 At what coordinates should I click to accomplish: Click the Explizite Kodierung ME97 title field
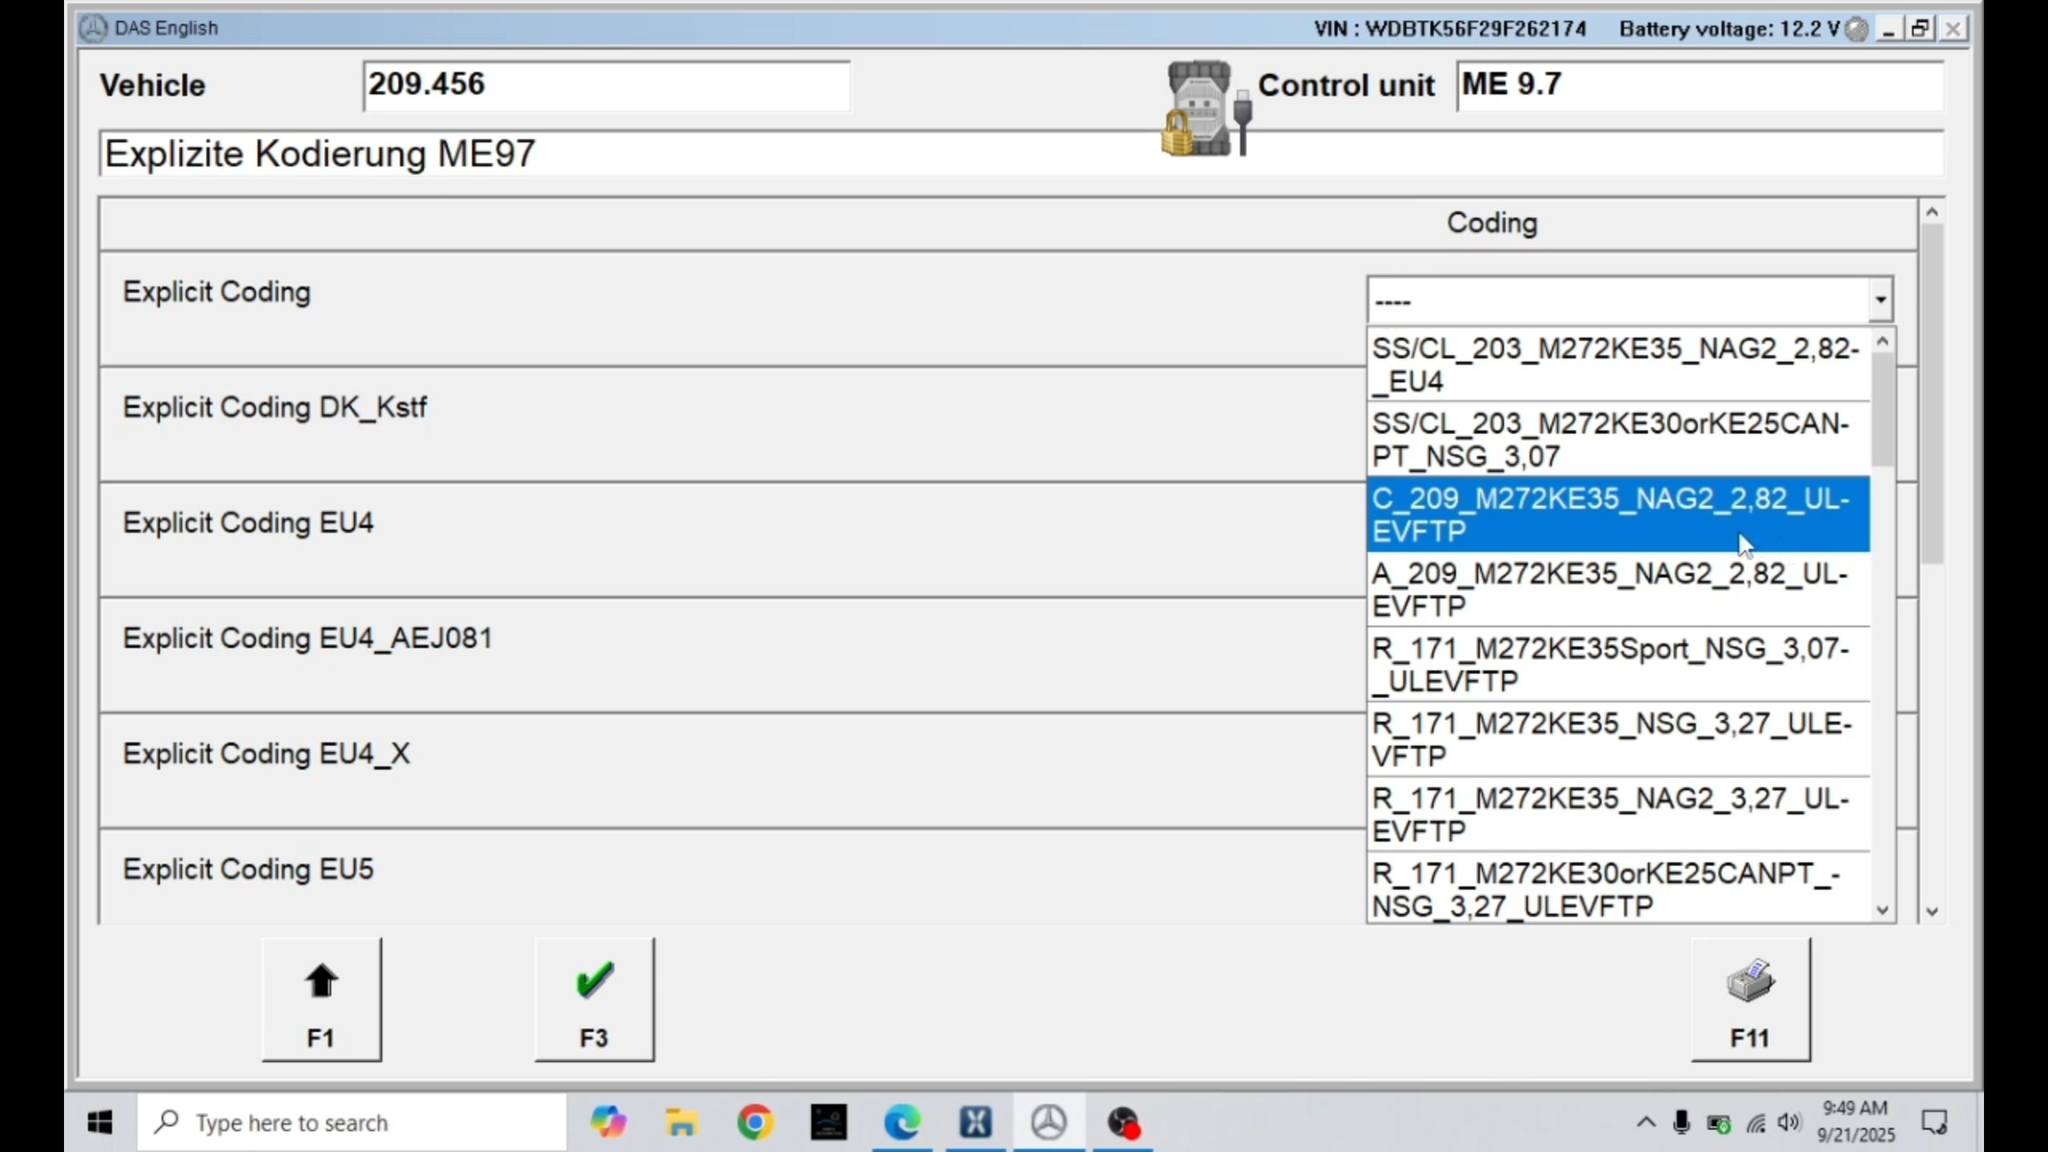pos(1021,154)
